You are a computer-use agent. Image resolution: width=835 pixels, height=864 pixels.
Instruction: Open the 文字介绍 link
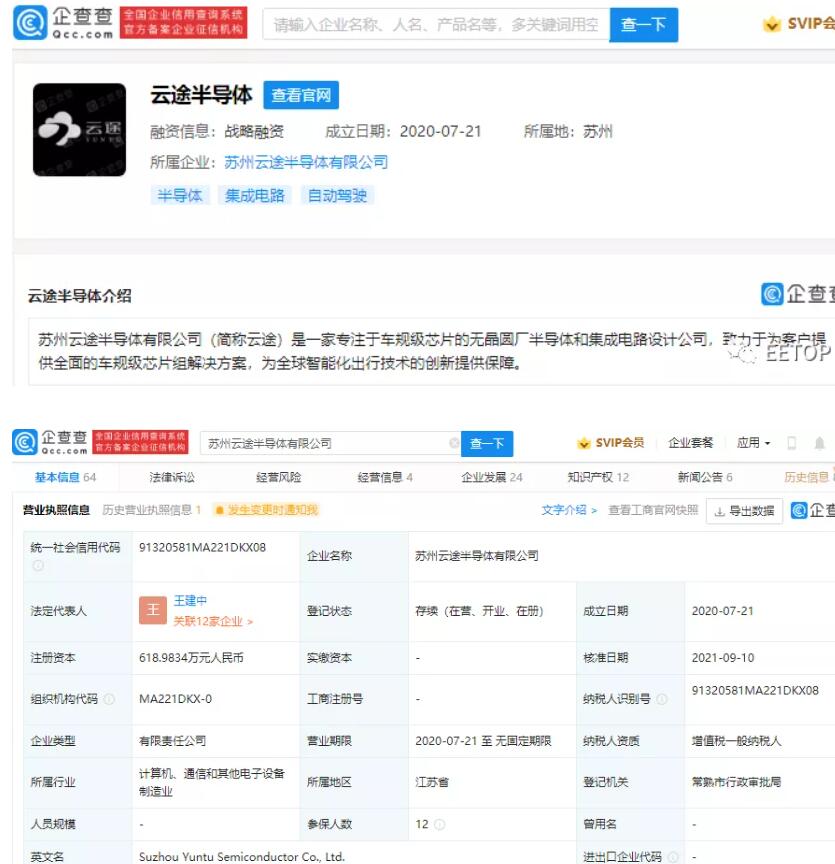569,510
